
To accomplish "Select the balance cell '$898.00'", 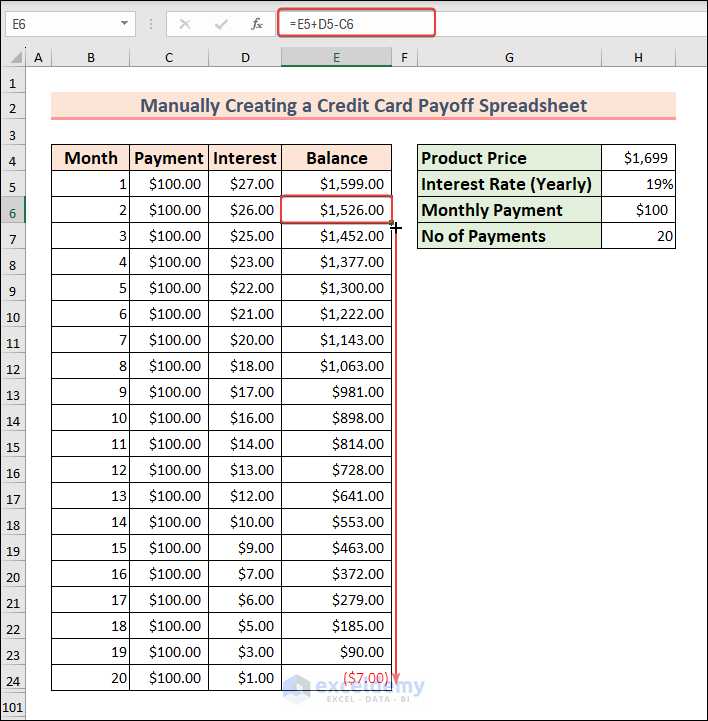I will click(337, 418).
